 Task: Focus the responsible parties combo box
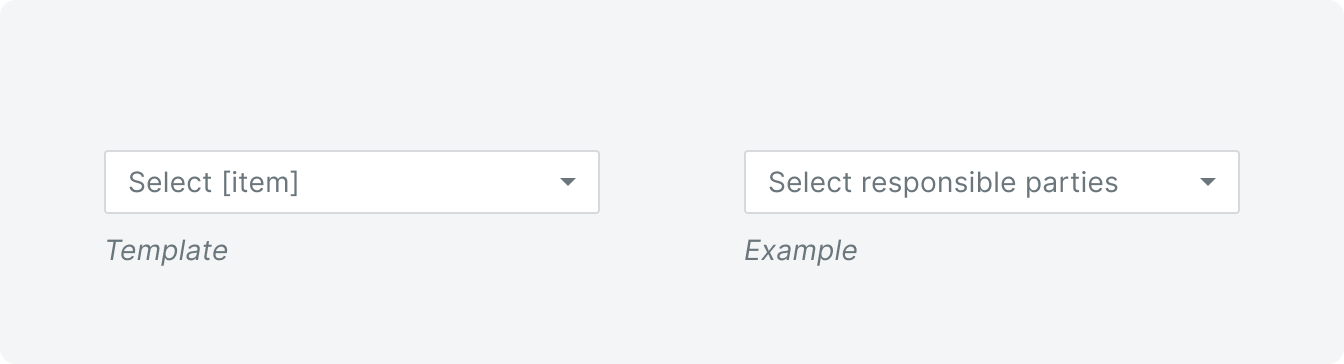[992, 182]
